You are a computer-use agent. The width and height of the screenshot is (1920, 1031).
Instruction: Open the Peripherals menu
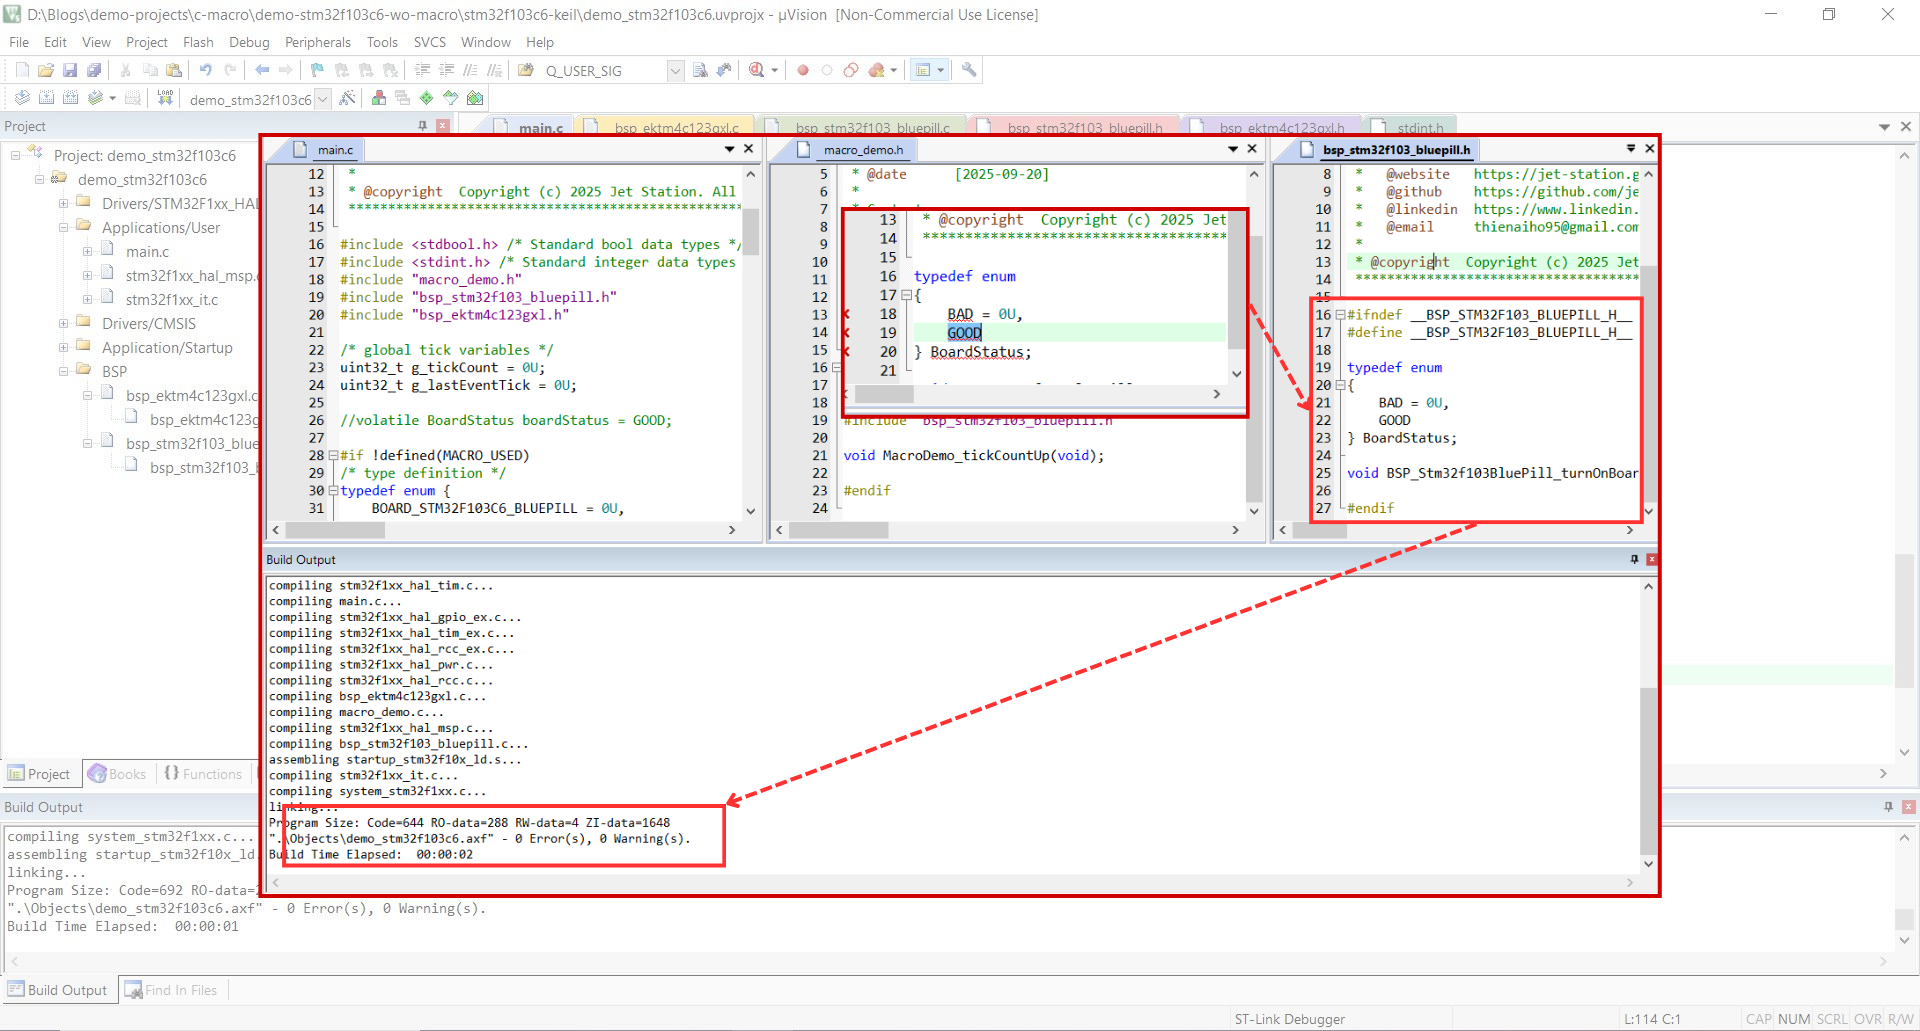(317, 42)
